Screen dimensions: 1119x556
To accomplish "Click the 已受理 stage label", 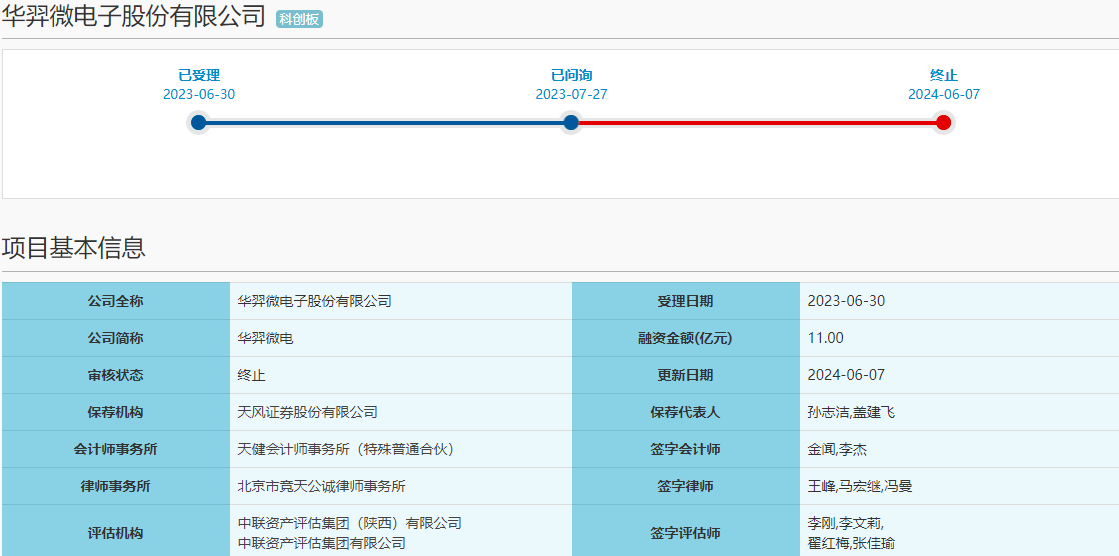I will [x=199, y=76].
